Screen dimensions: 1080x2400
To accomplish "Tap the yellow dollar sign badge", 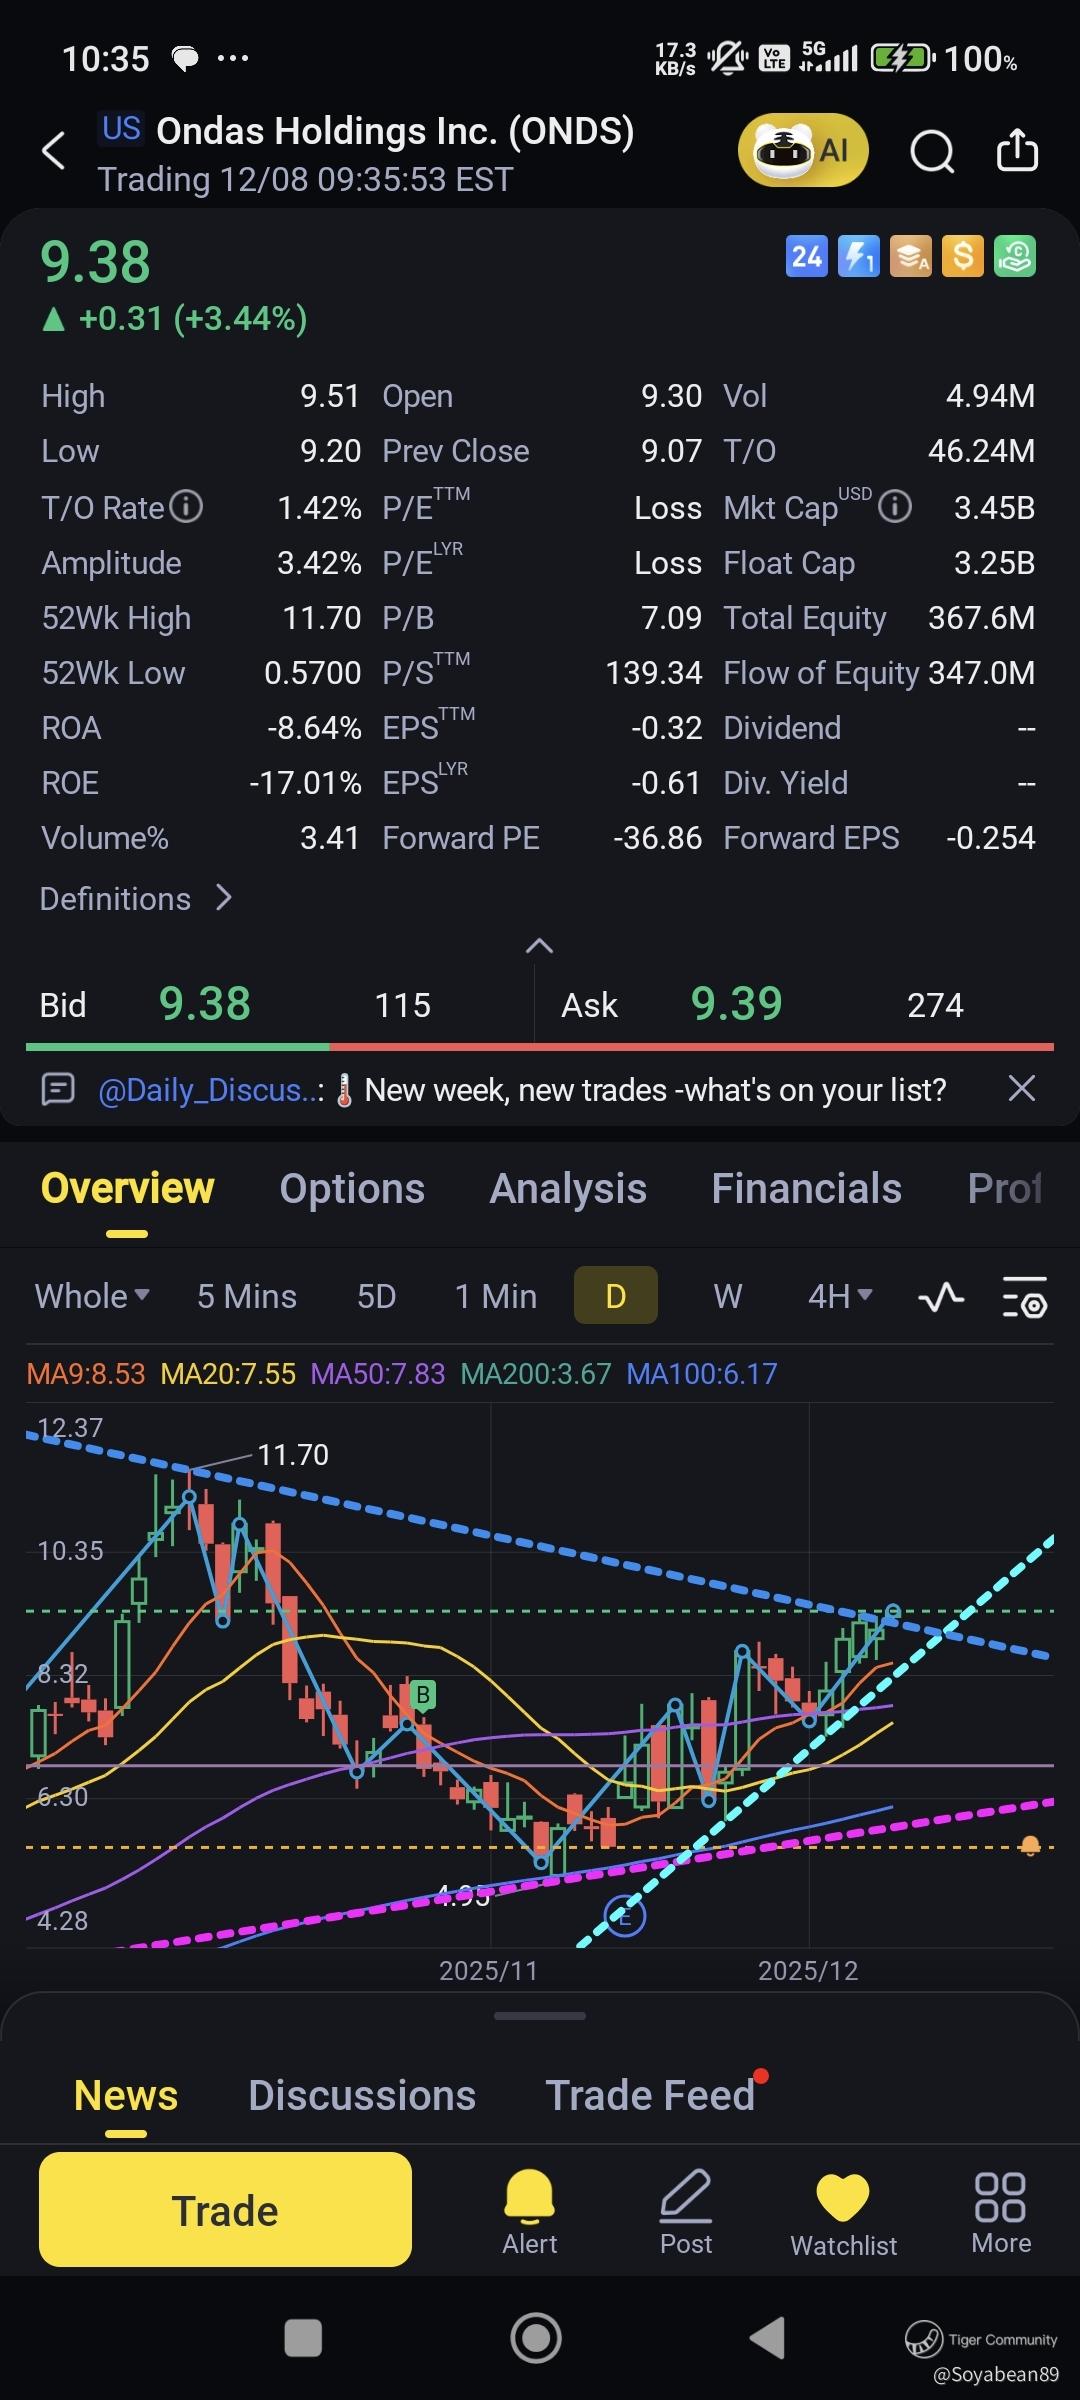I will pyautogui.click(x=963, y=257).
